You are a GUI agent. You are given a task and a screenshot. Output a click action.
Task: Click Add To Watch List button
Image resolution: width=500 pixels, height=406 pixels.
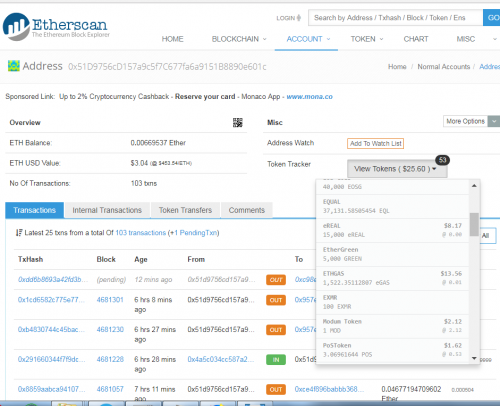click(x=375, y=143)
